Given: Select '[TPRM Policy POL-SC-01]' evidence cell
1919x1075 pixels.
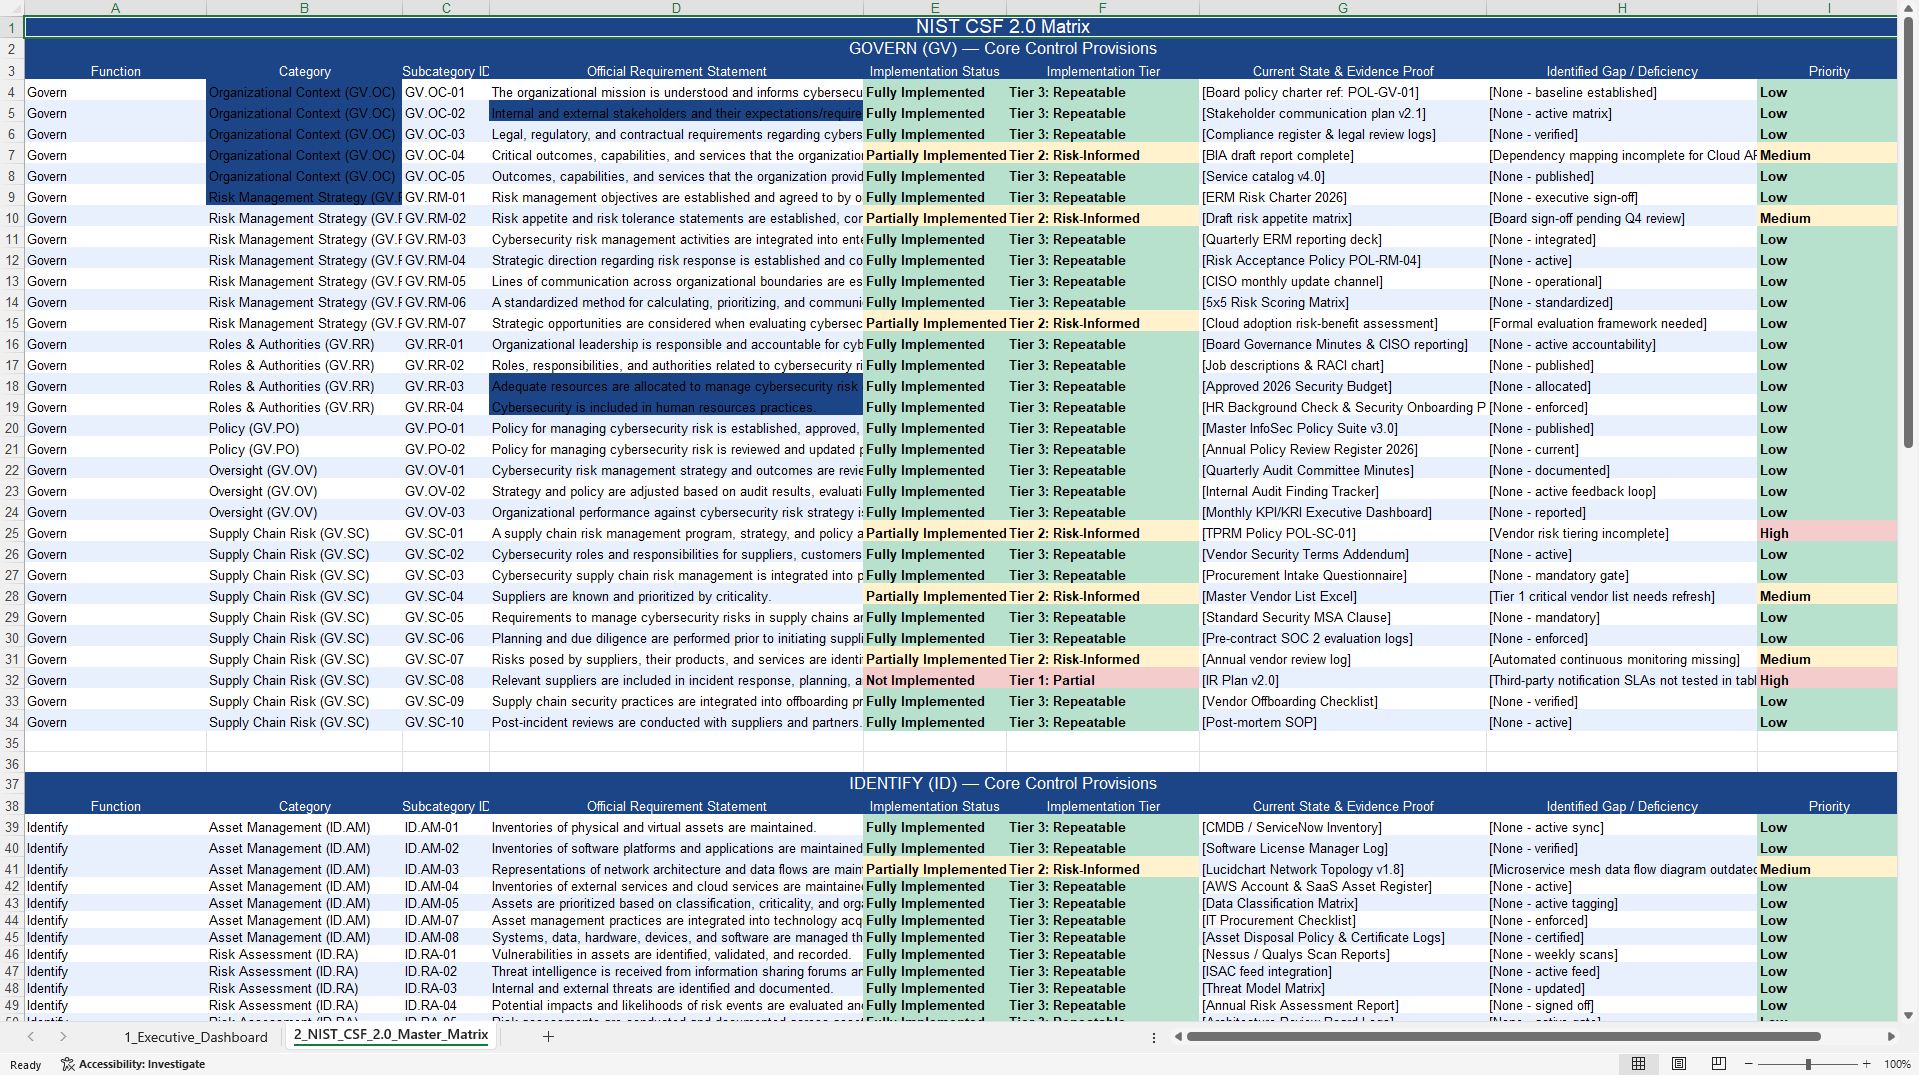Looking at the screenshot, I should 1342,534.
